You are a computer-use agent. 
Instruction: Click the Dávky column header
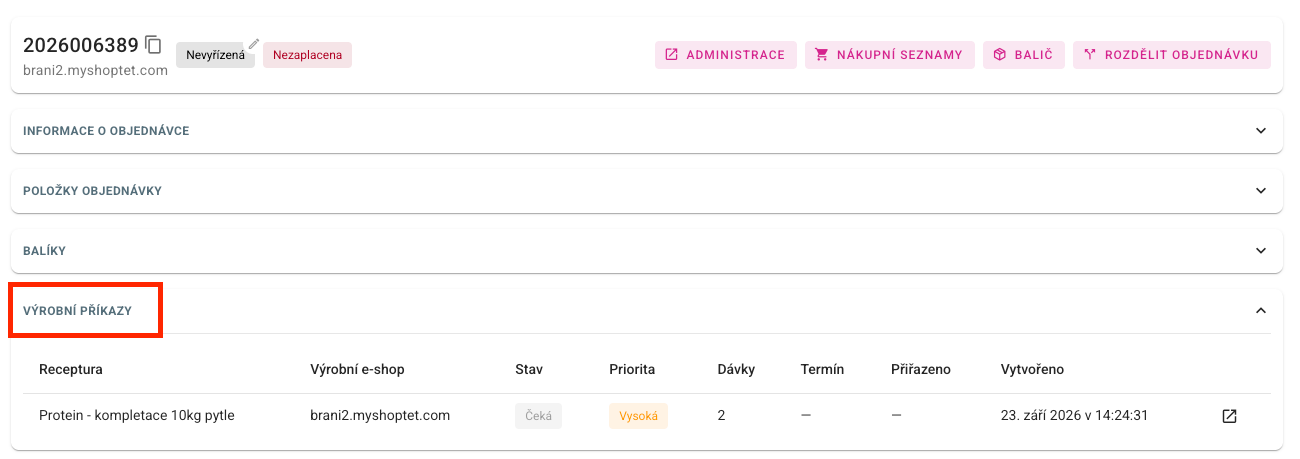736,369
